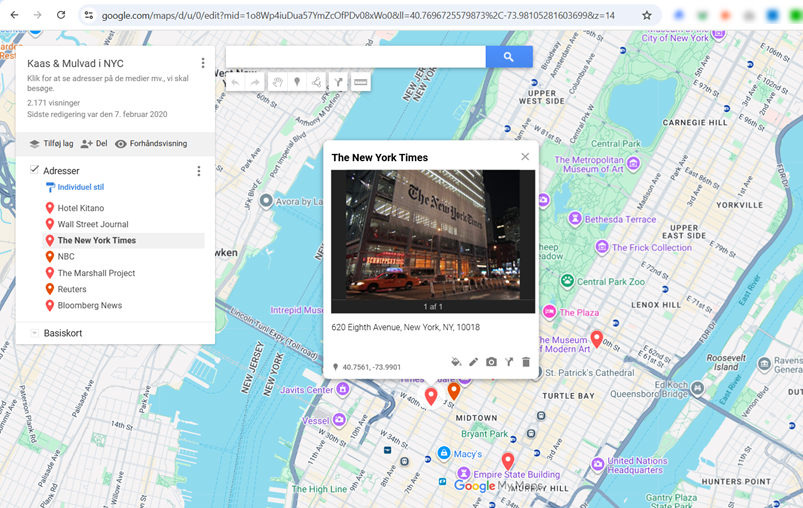Toggle Forhåndsvisning preview mode
This screenshot has height=508, width=803.
151,144
